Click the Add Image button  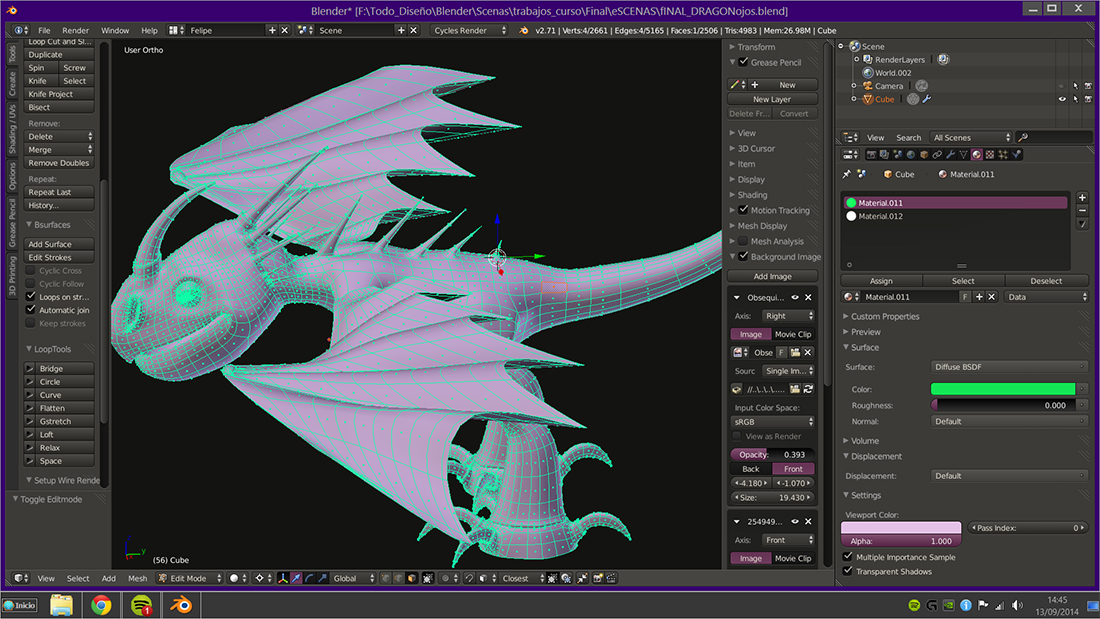[773, 276]
